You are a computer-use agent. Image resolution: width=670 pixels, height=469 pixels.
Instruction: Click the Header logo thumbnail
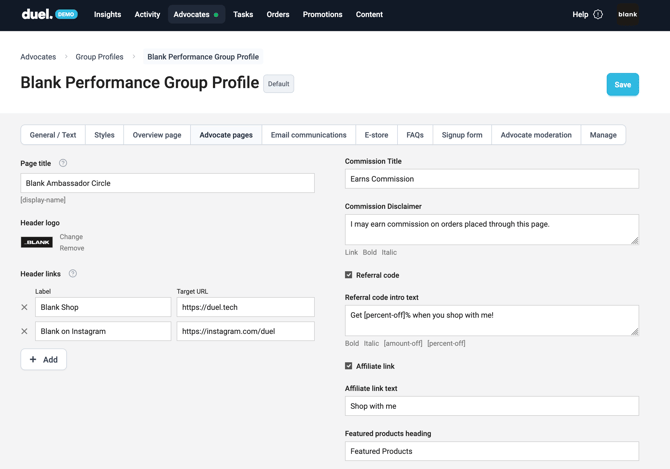tap(37, 242)
